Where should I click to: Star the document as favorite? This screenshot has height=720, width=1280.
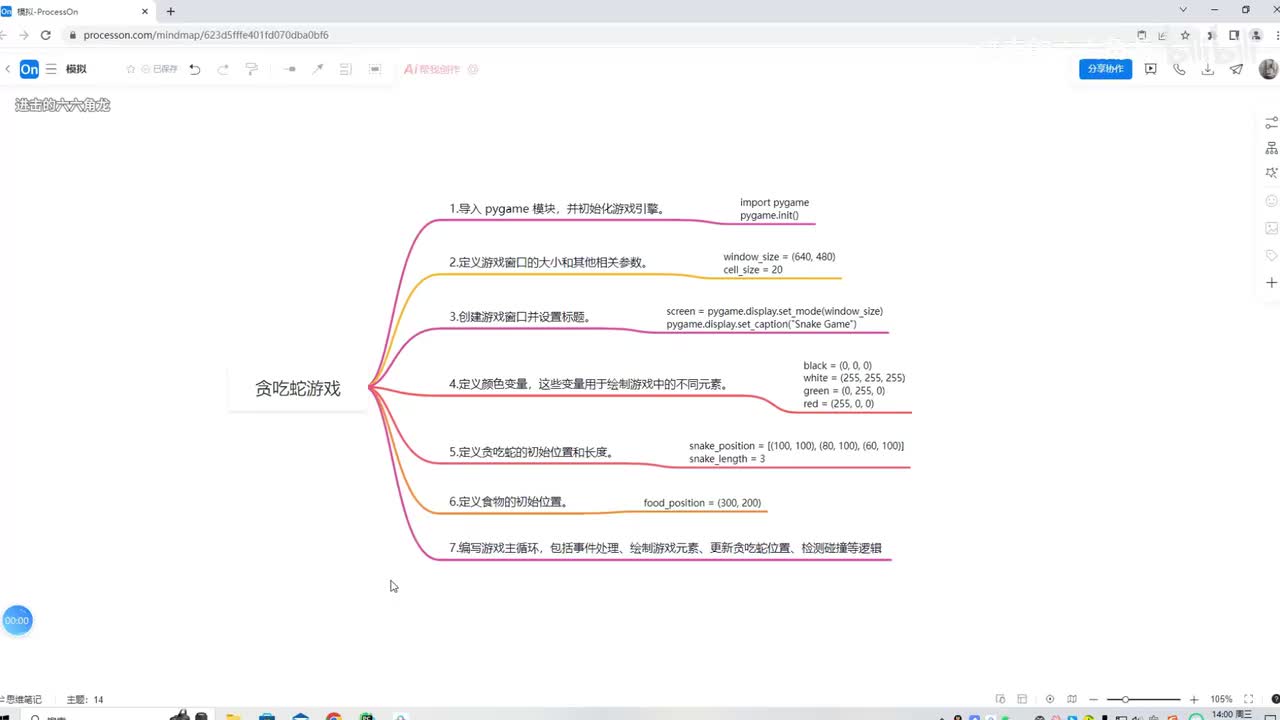coord(130,69)
